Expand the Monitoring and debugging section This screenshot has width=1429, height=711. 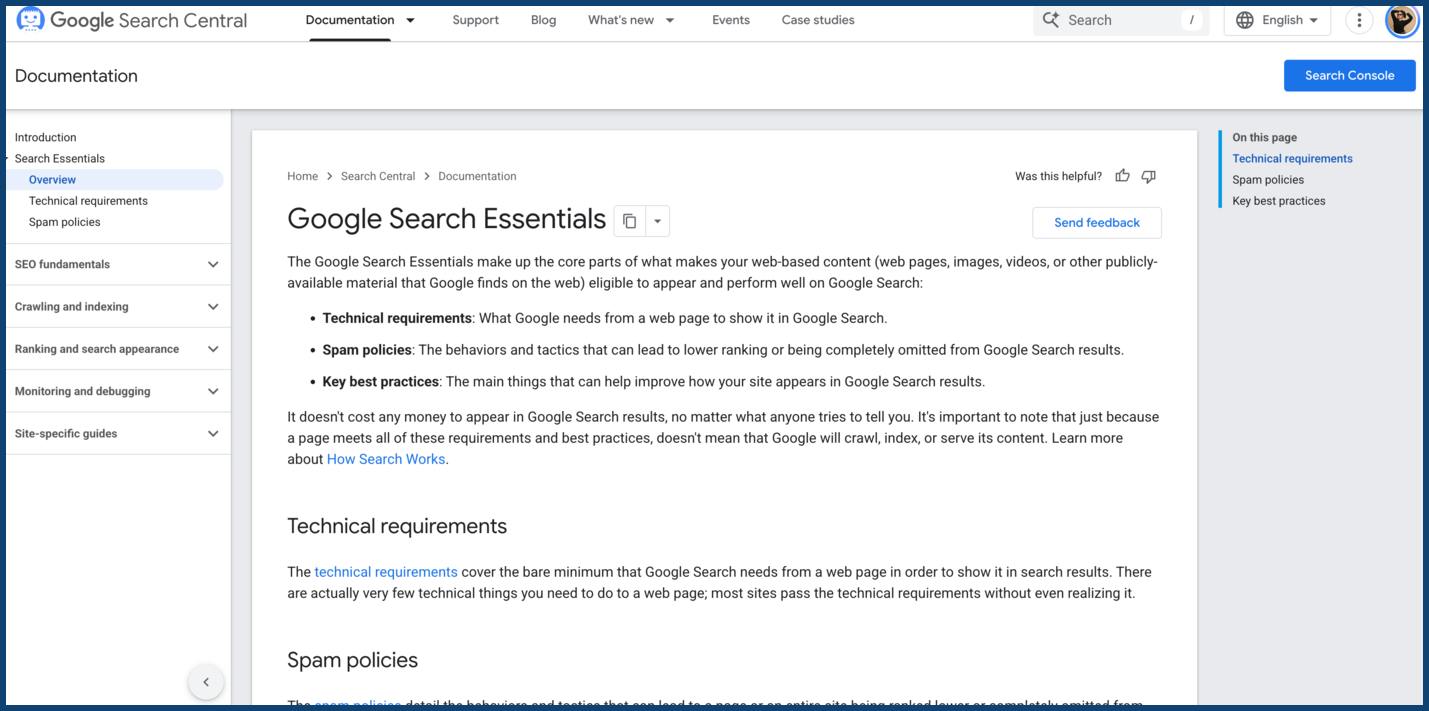click(118, 391)
